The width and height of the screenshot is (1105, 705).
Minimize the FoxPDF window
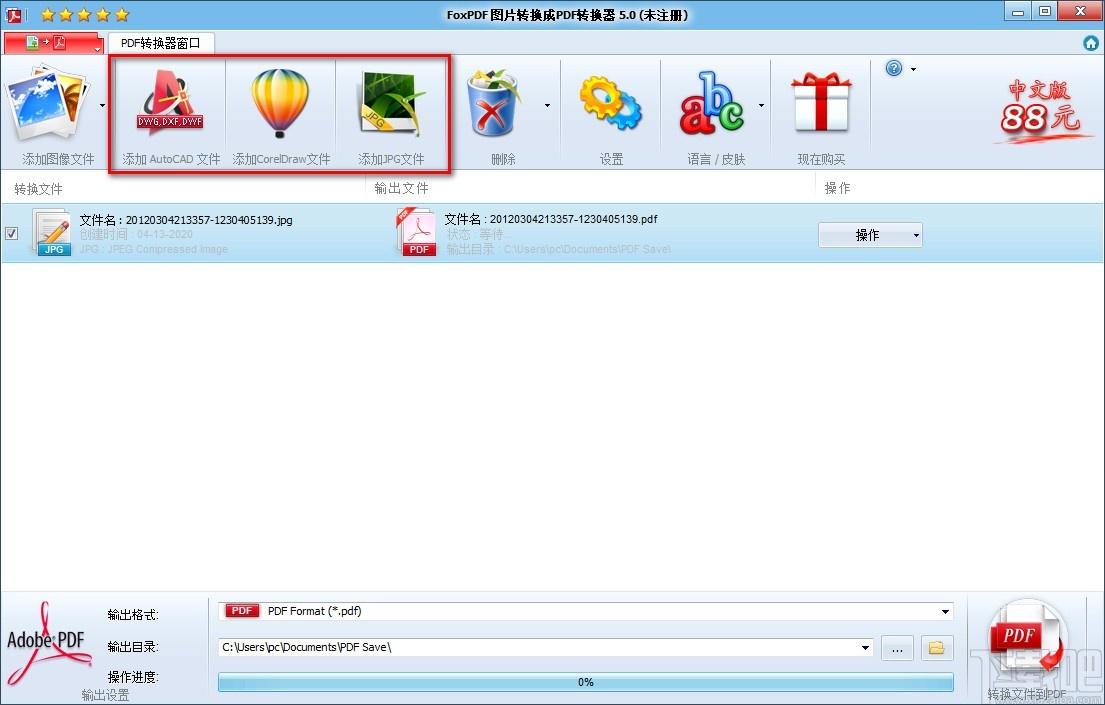1018,11
